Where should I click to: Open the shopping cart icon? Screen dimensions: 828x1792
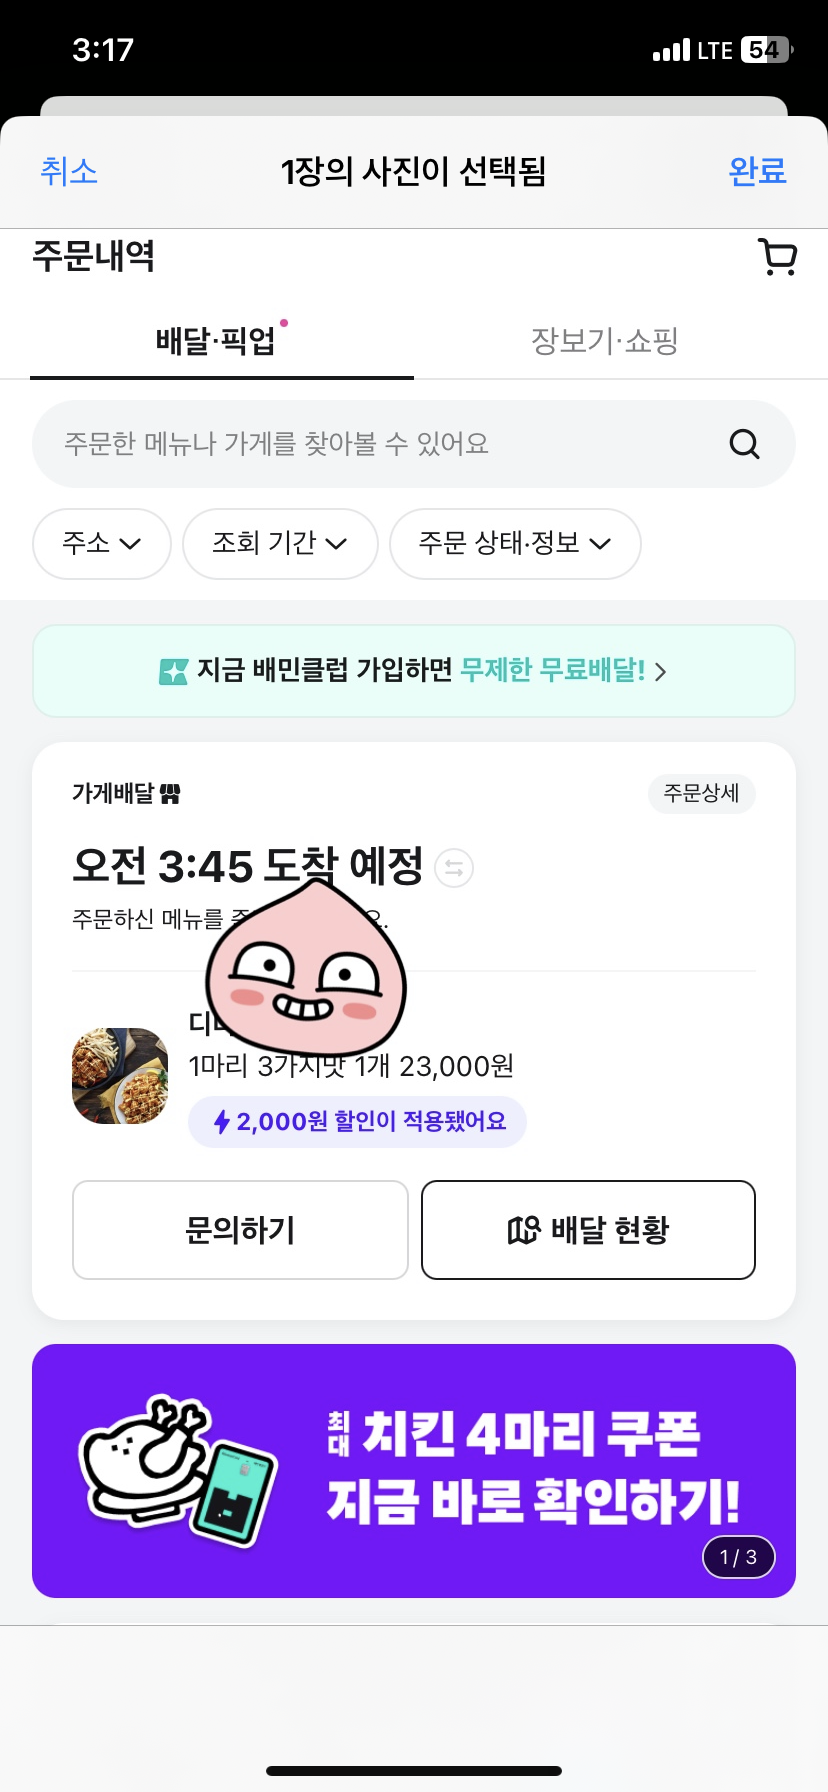(x=777, y=257)
